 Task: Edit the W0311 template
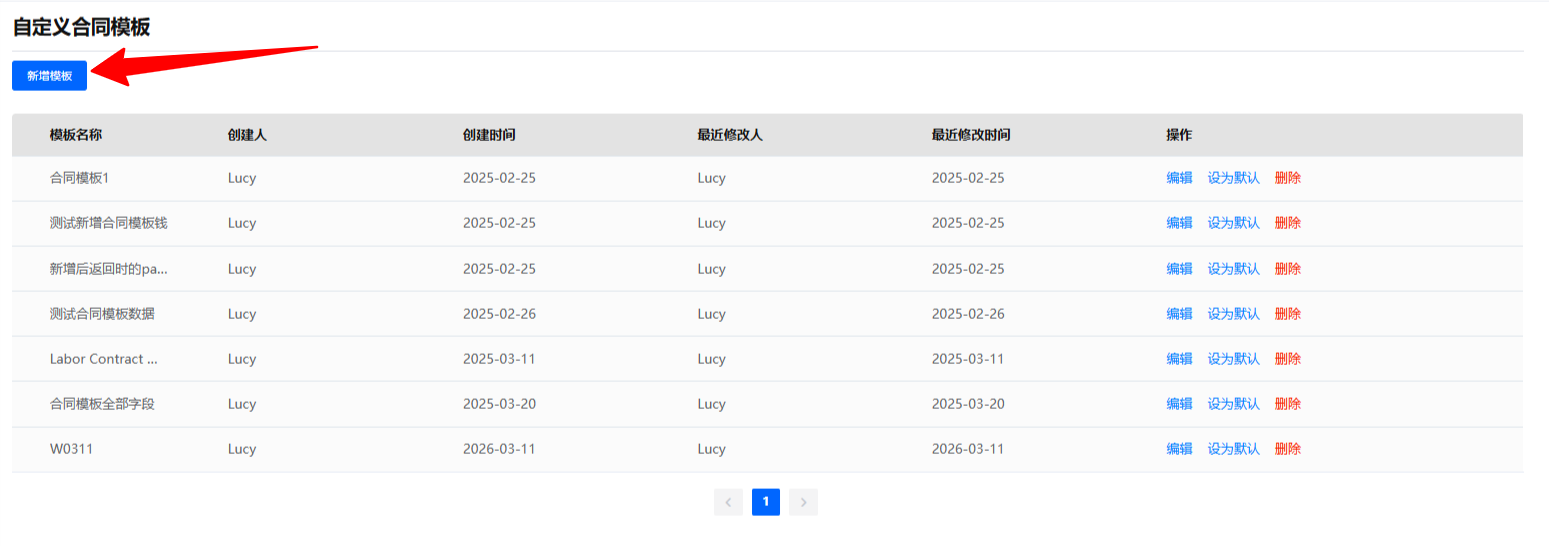coord(1179,449)
